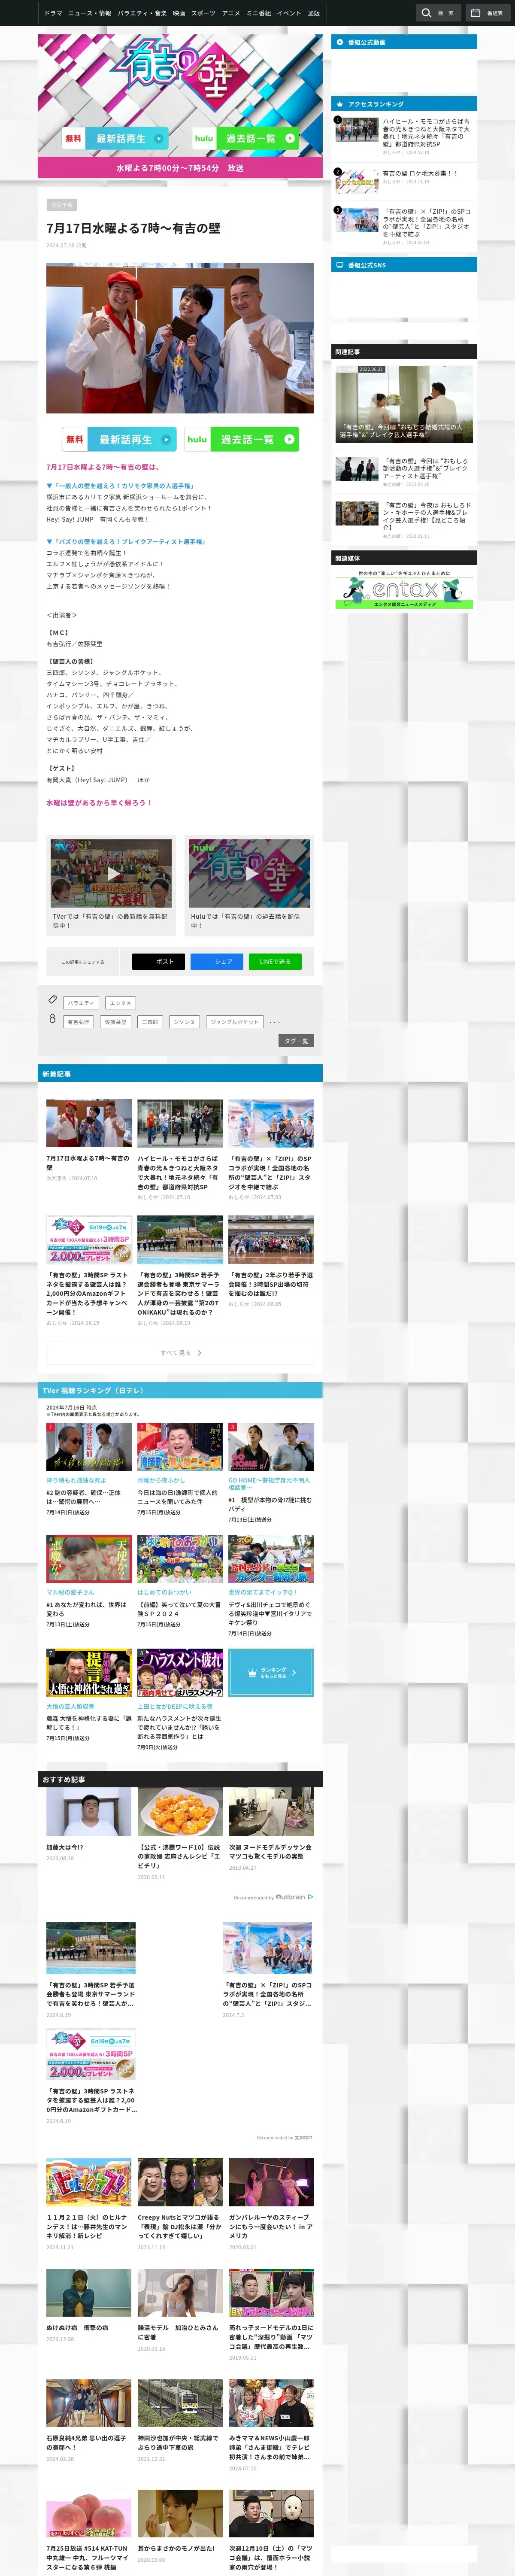Open ランキングをもっと見る crown button

coord(271,1672)
